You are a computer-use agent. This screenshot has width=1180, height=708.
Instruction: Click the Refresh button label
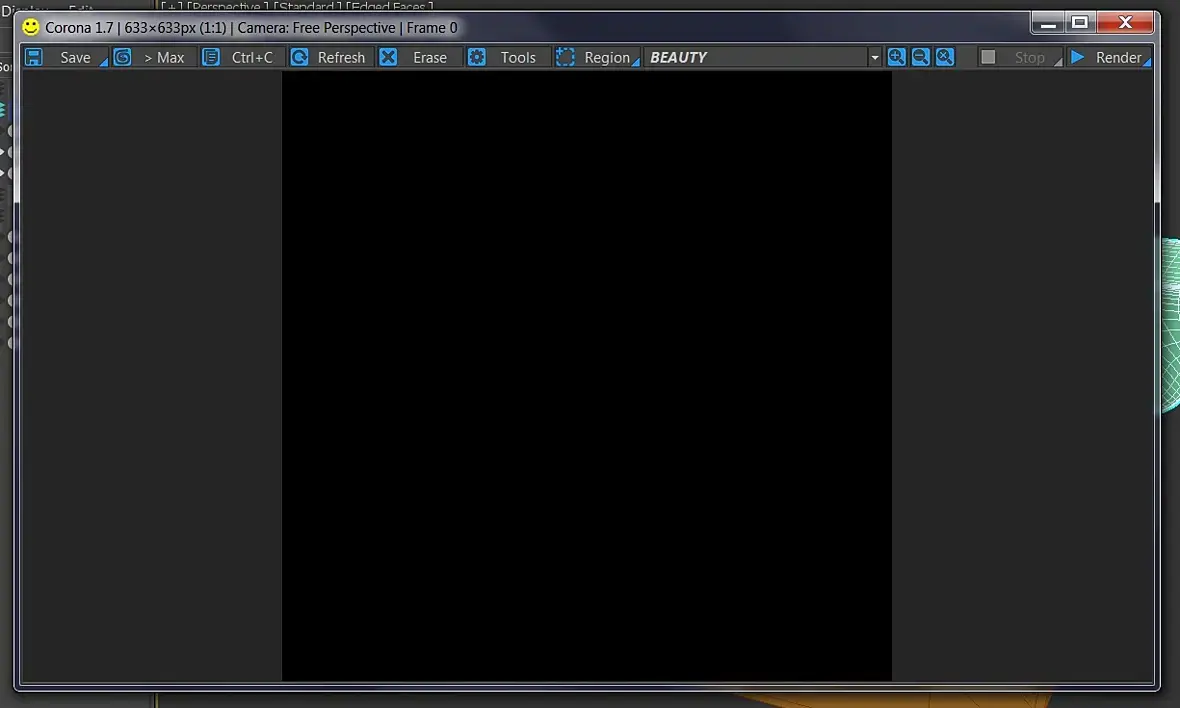pos(341,58)
